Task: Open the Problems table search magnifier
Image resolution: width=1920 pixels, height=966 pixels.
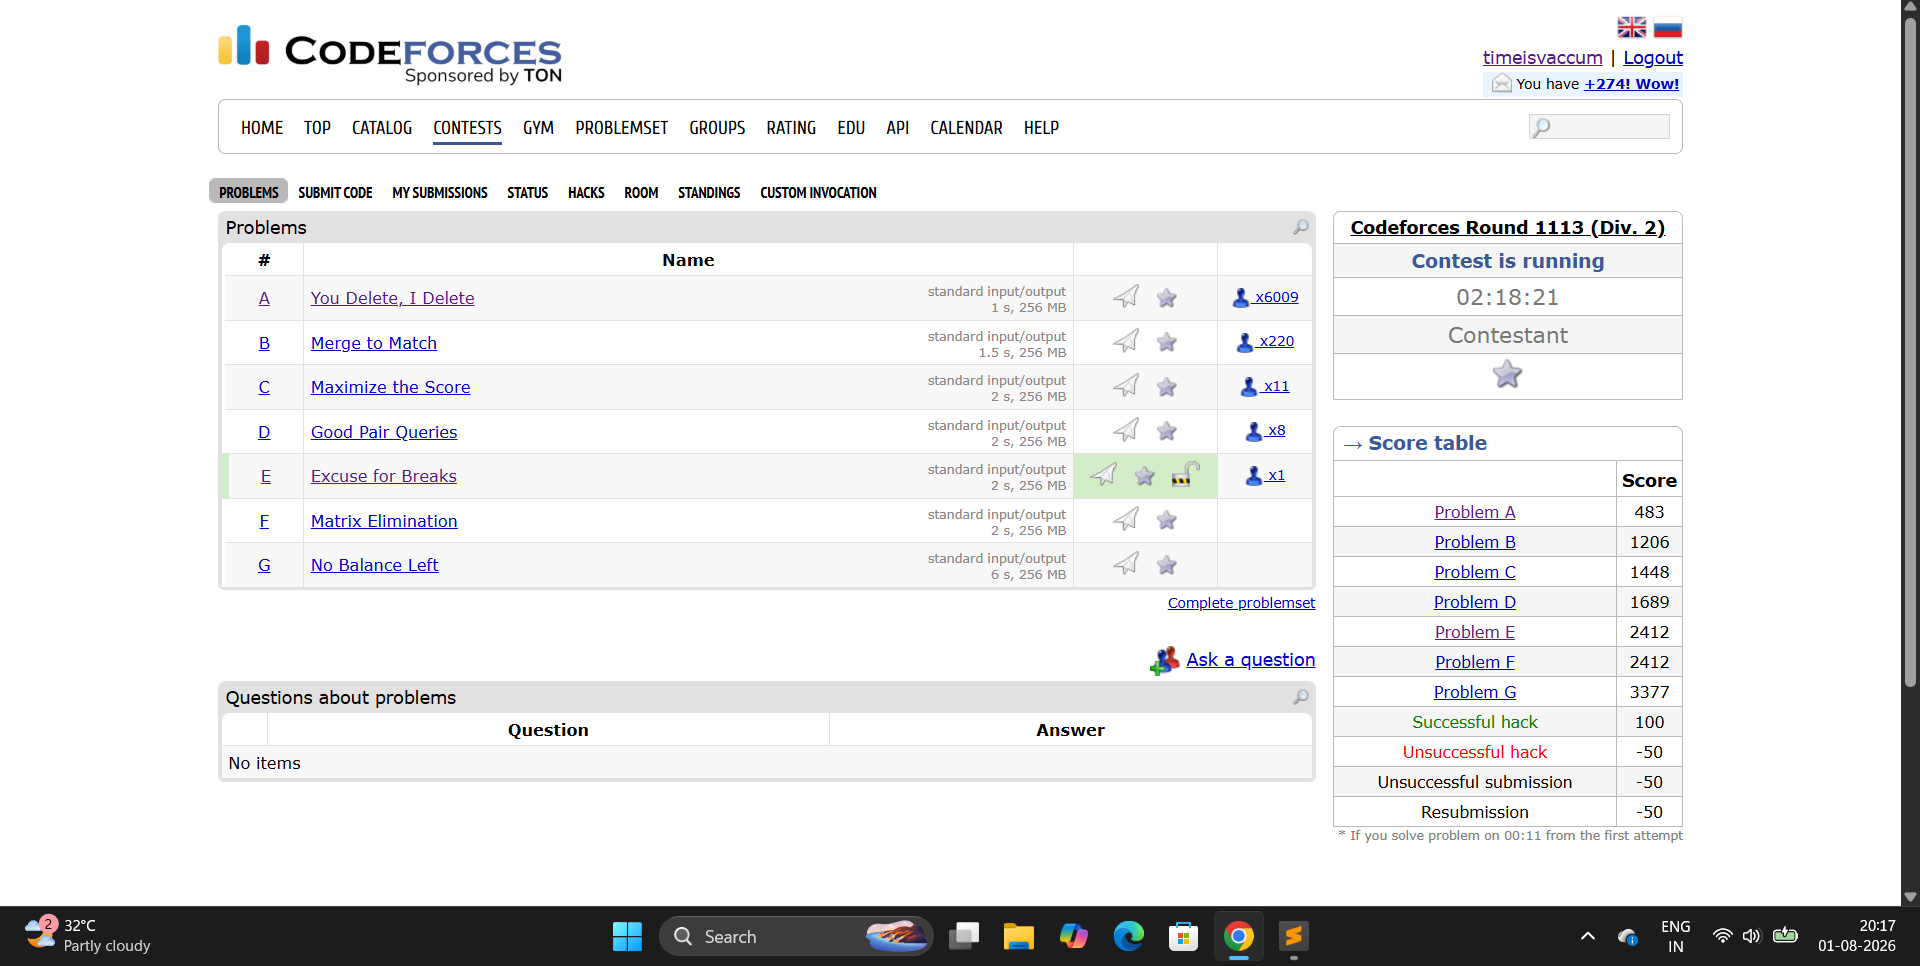Action: click(1301, 228)
